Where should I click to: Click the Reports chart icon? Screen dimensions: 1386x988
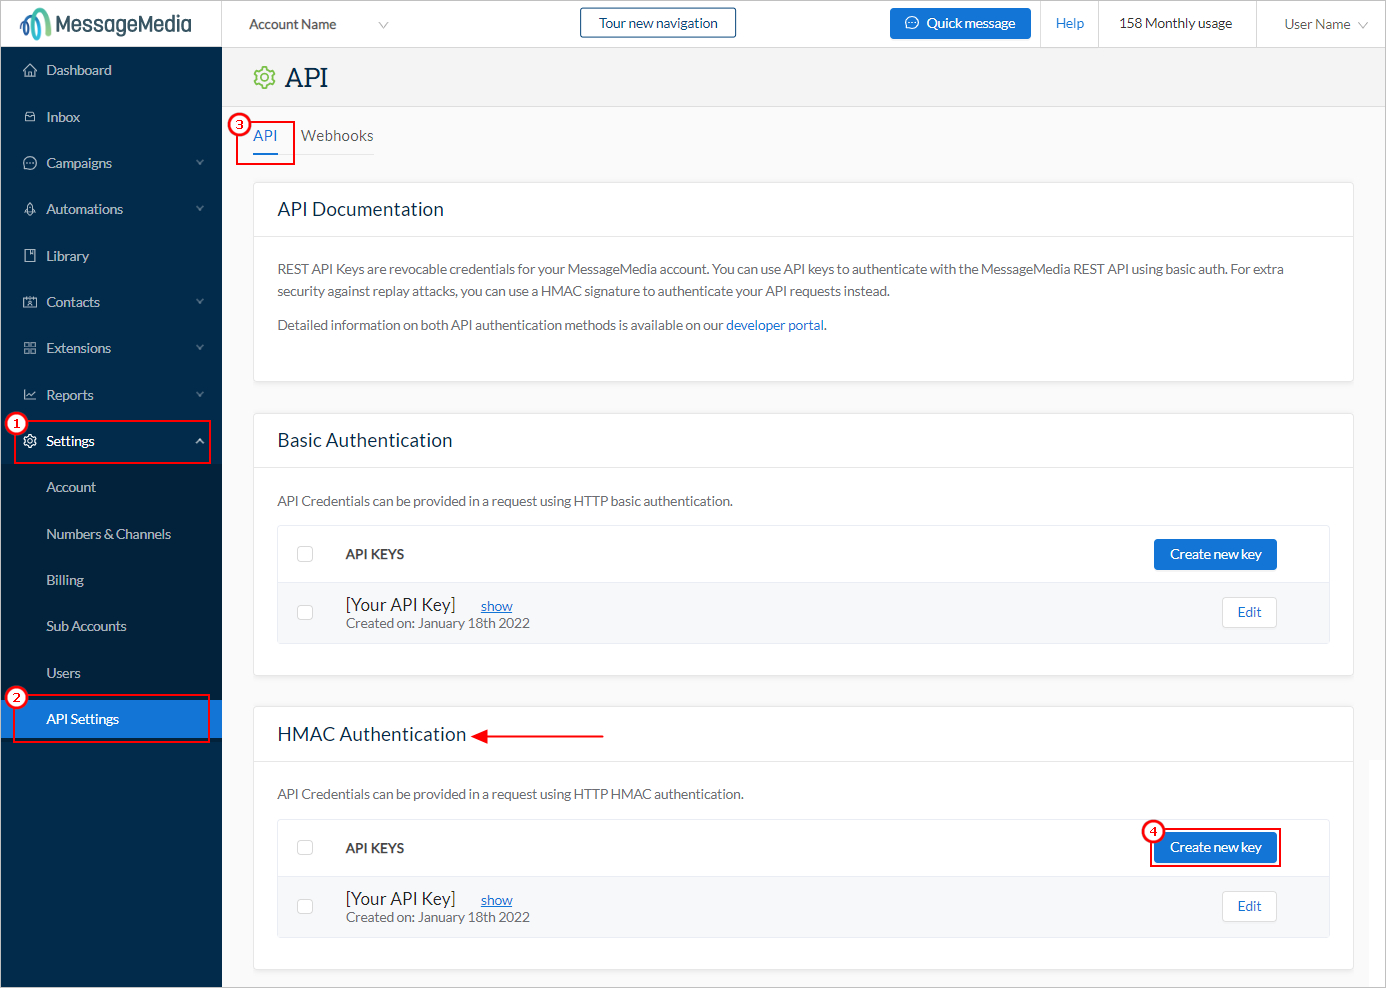[x=30, y=395]
